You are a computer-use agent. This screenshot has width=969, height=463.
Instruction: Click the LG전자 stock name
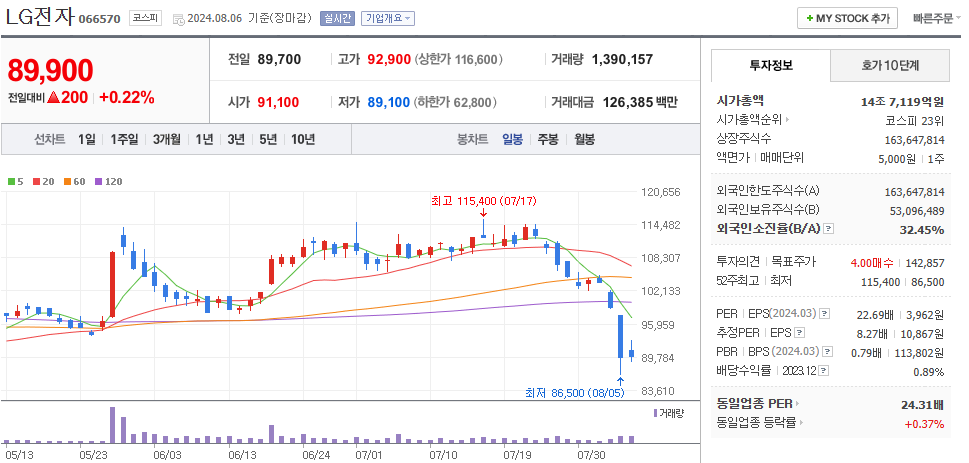[40, 17]
